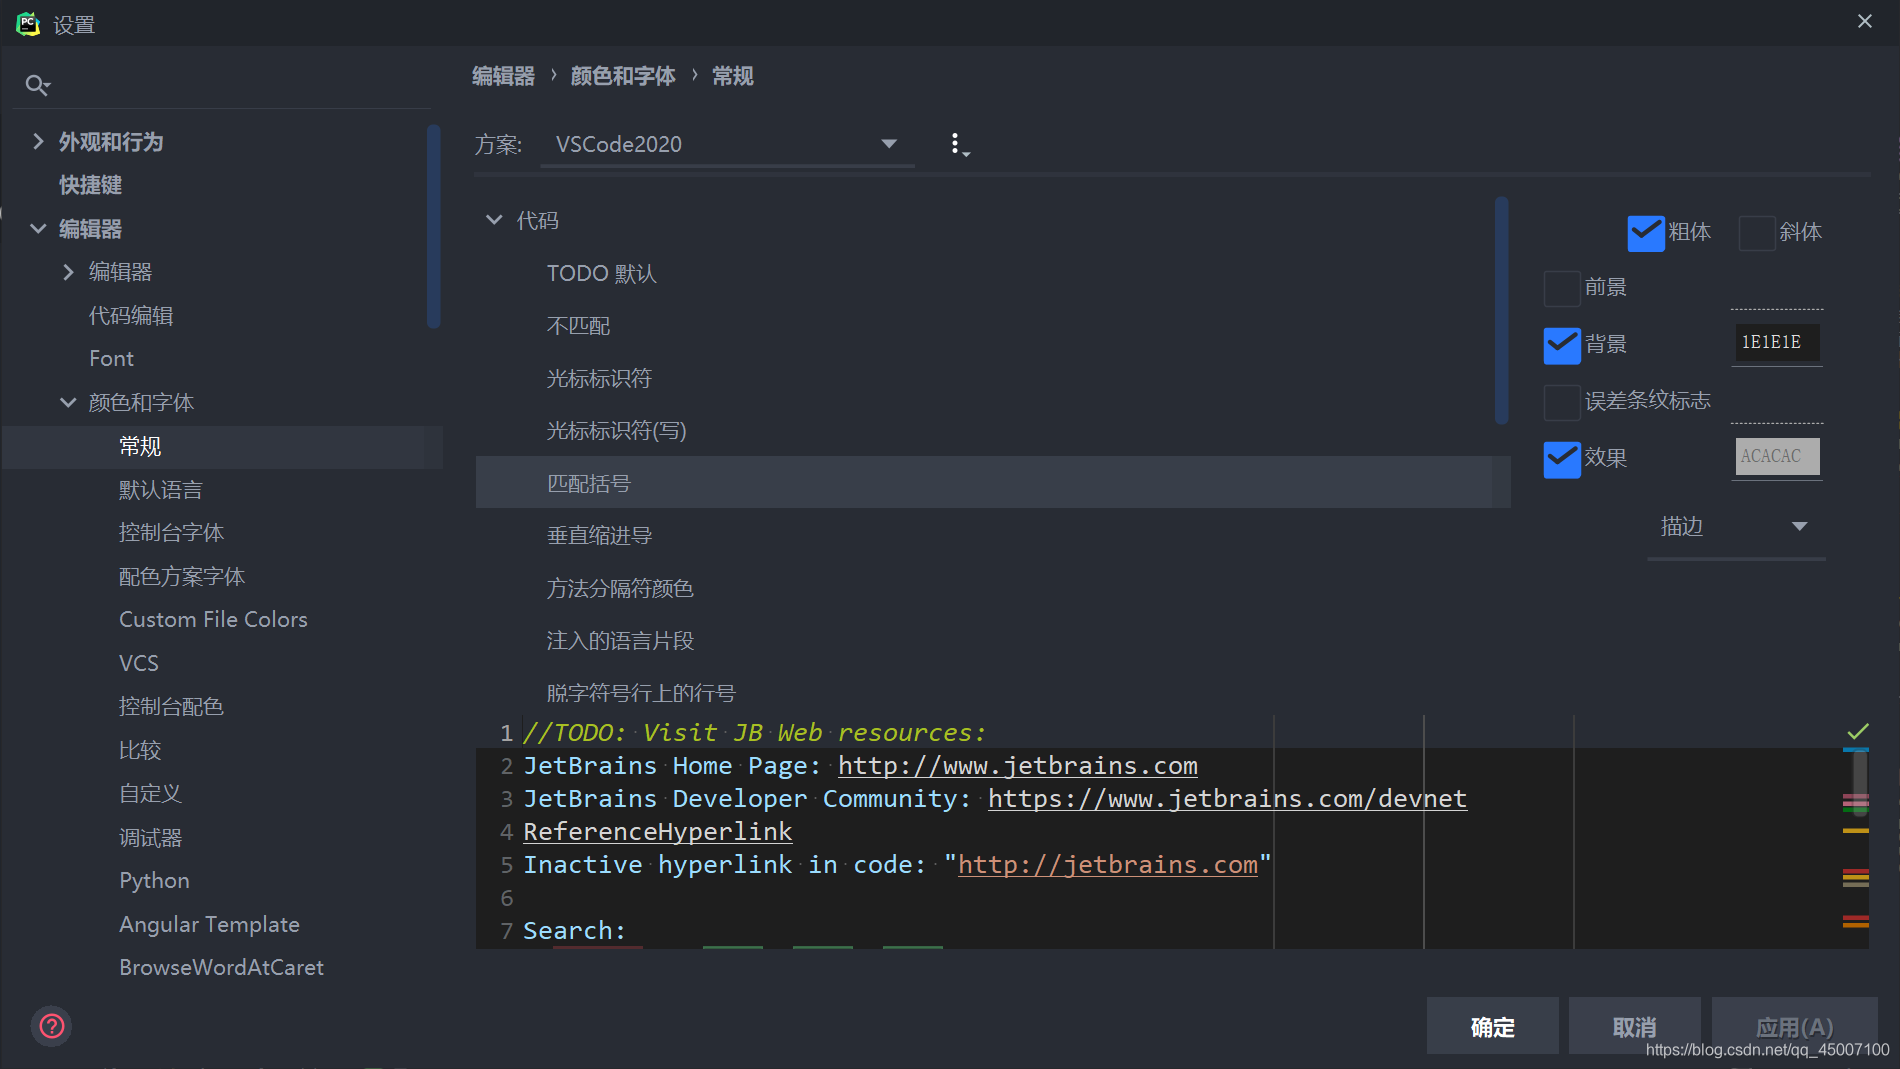Expand the nested 编辑器 subsection
1900x1069 pixels.
click(x=68, y=272)
